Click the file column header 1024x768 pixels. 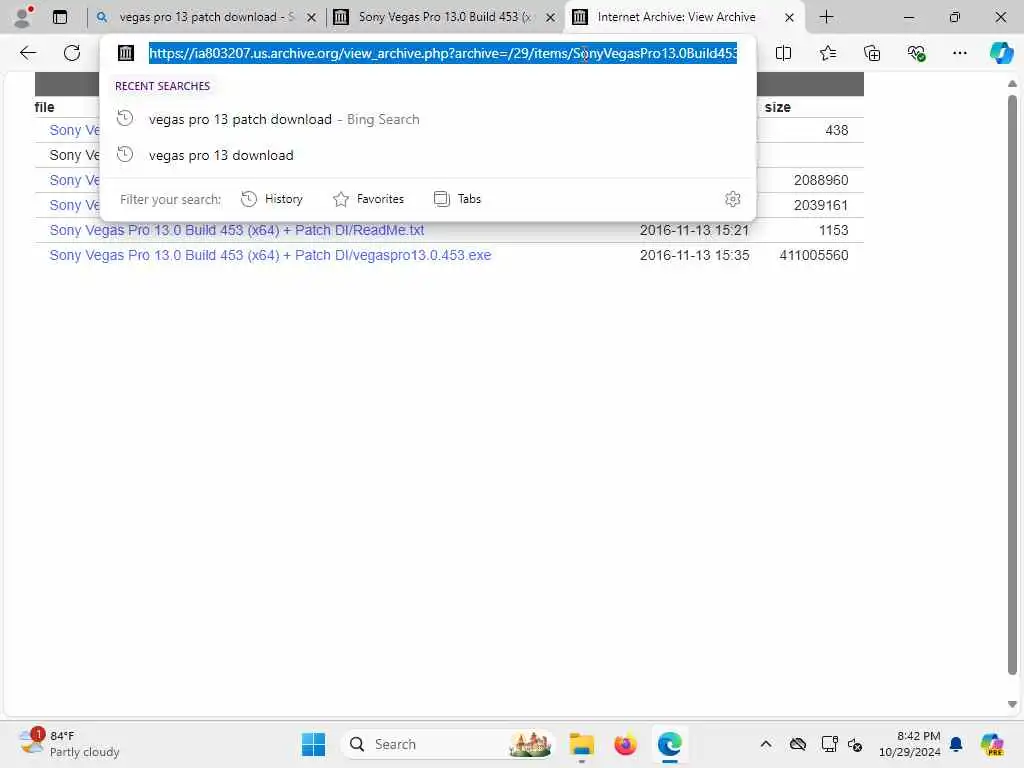pyautogui.click(x=44, y=107)
